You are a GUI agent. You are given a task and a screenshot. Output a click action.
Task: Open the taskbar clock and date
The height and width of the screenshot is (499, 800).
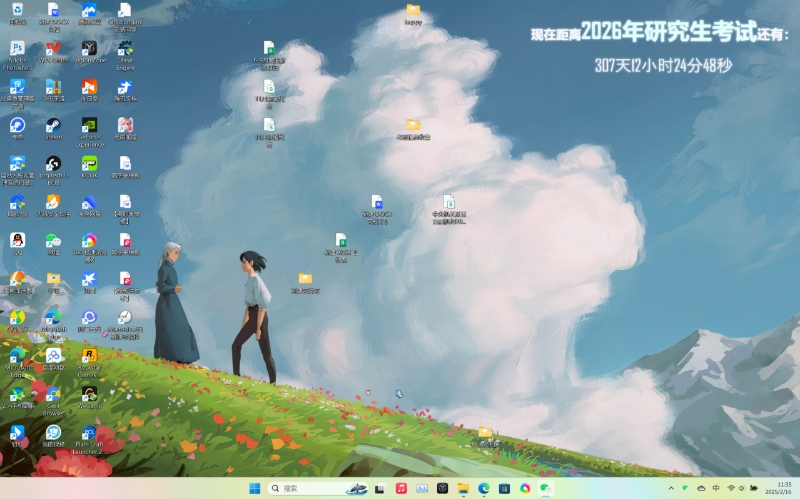(x=777, y=488)
